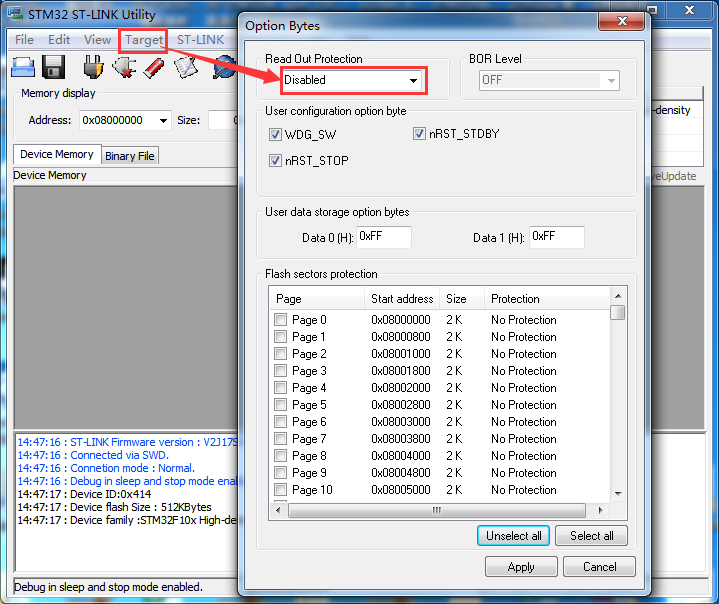Click the Save floppy disk icon
The image size is (719, 604).
pos(54,67)
